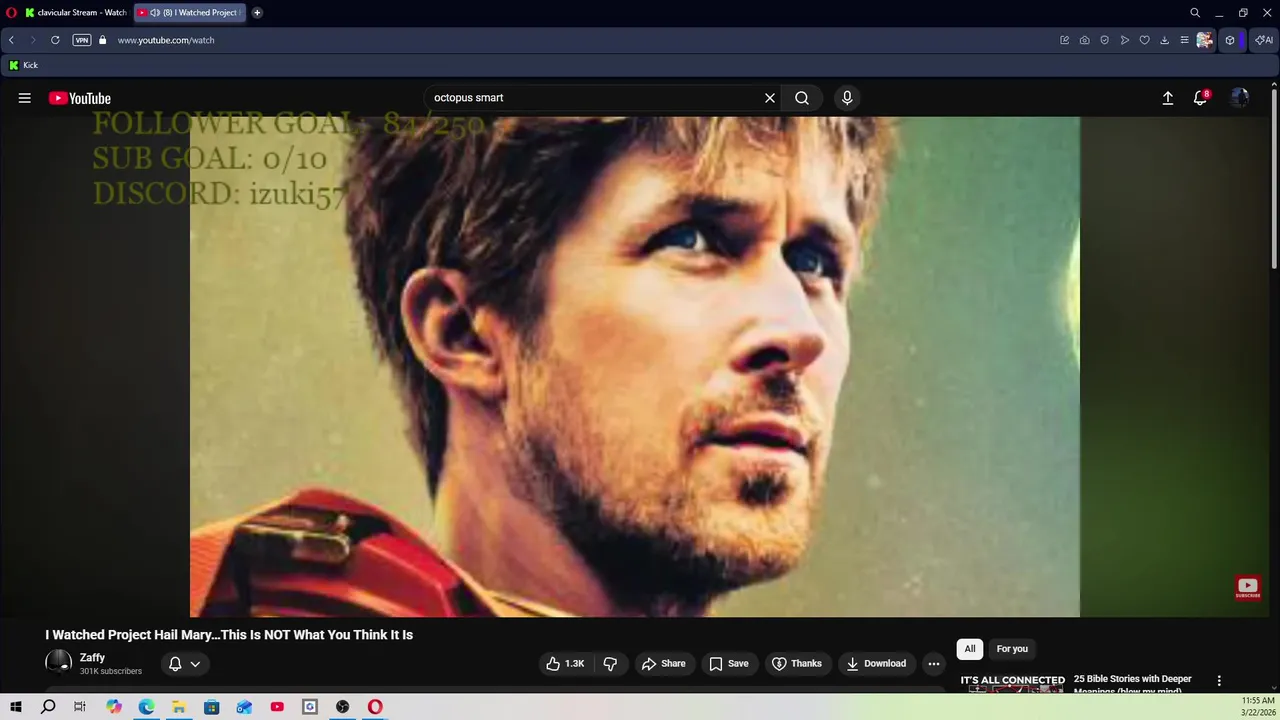Start voice search with the microphone
The height and width of the screenshot is (720, 1280).
[847, 98]
